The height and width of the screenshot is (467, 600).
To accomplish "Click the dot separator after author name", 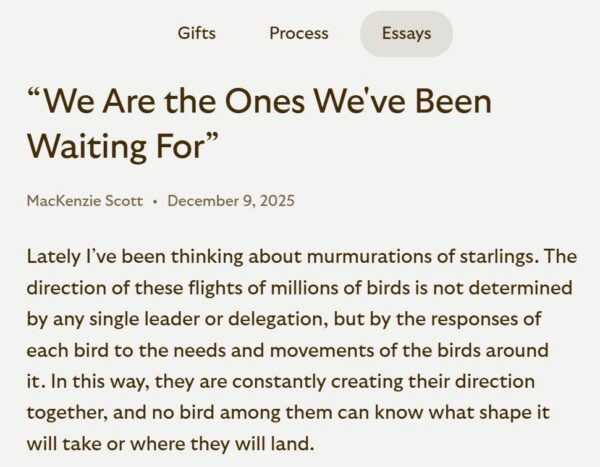I will click(155, 202).
